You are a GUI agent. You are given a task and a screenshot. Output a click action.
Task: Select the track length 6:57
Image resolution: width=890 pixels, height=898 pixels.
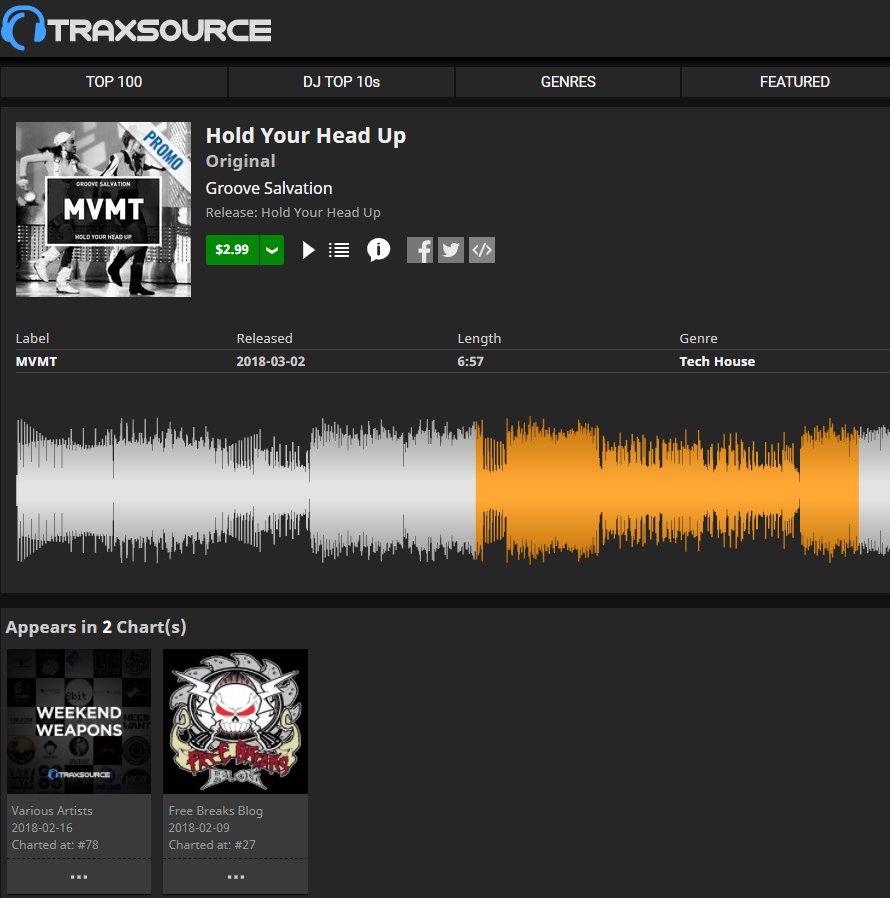tap(470, 361)
